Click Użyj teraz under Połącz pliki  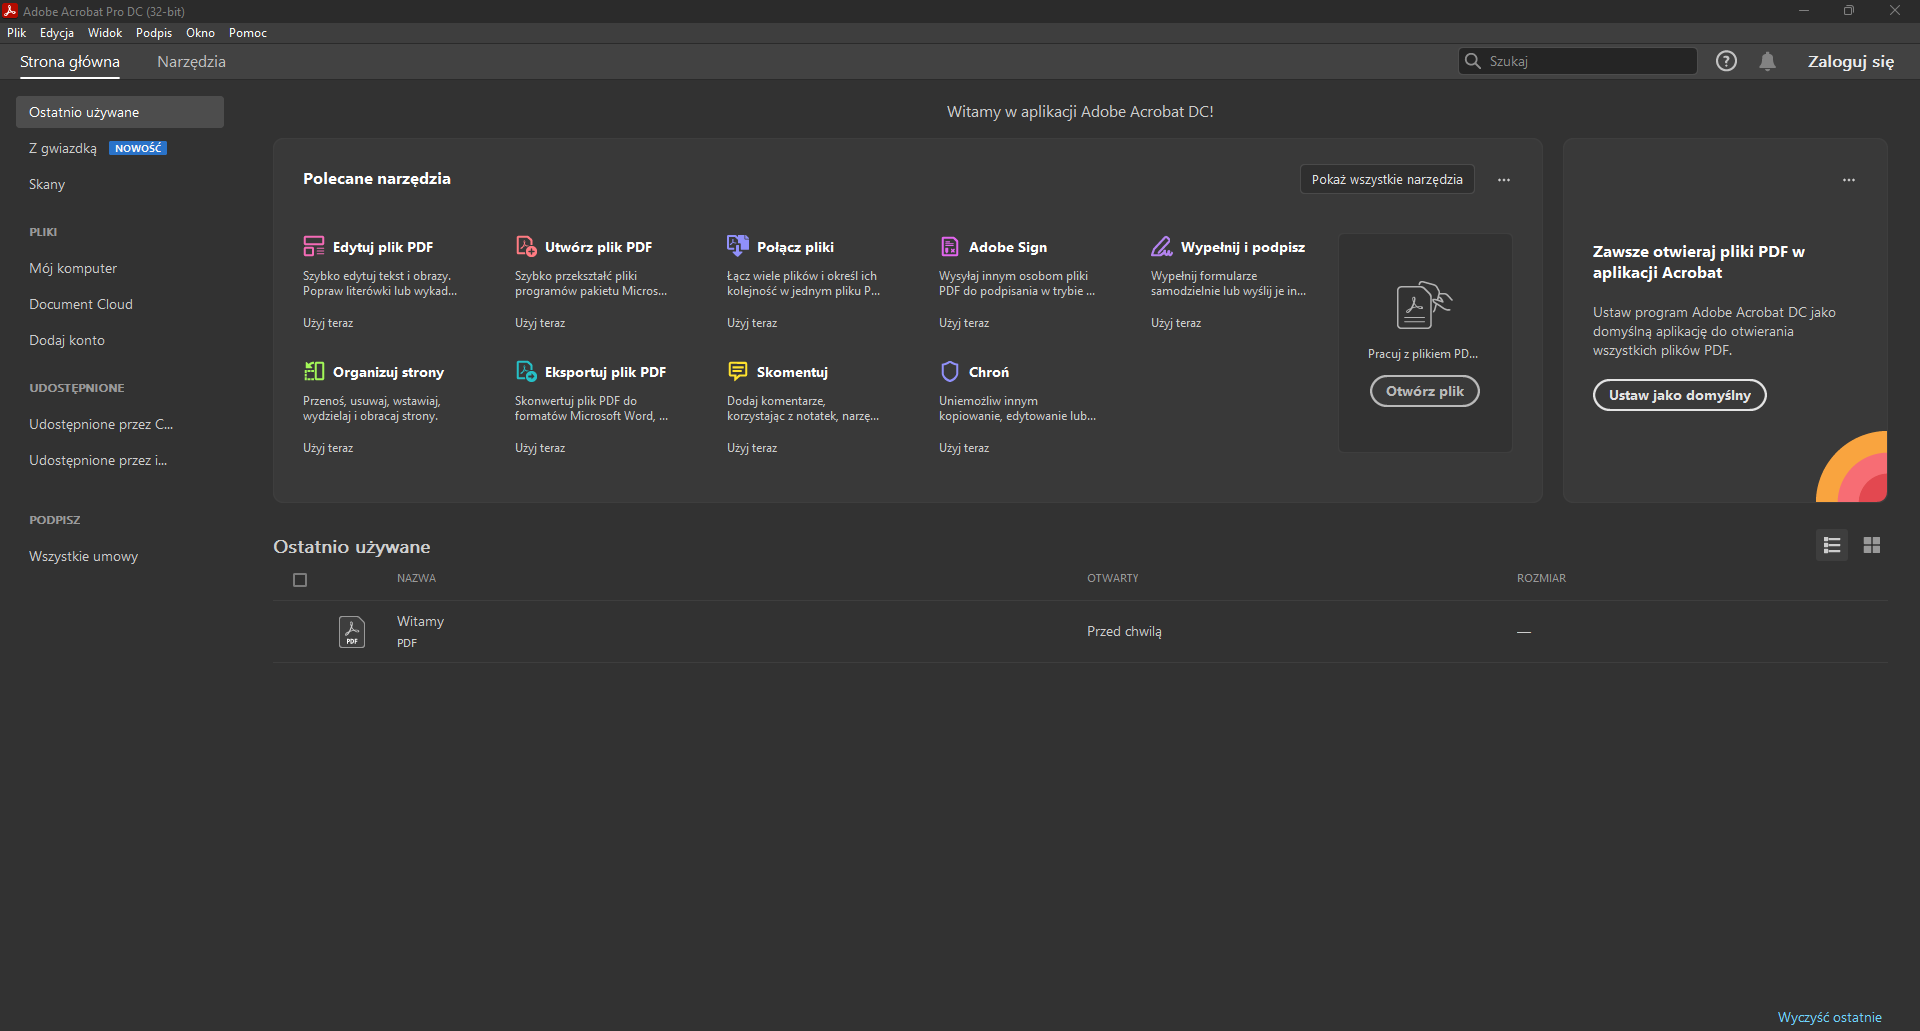coord(752,323)
